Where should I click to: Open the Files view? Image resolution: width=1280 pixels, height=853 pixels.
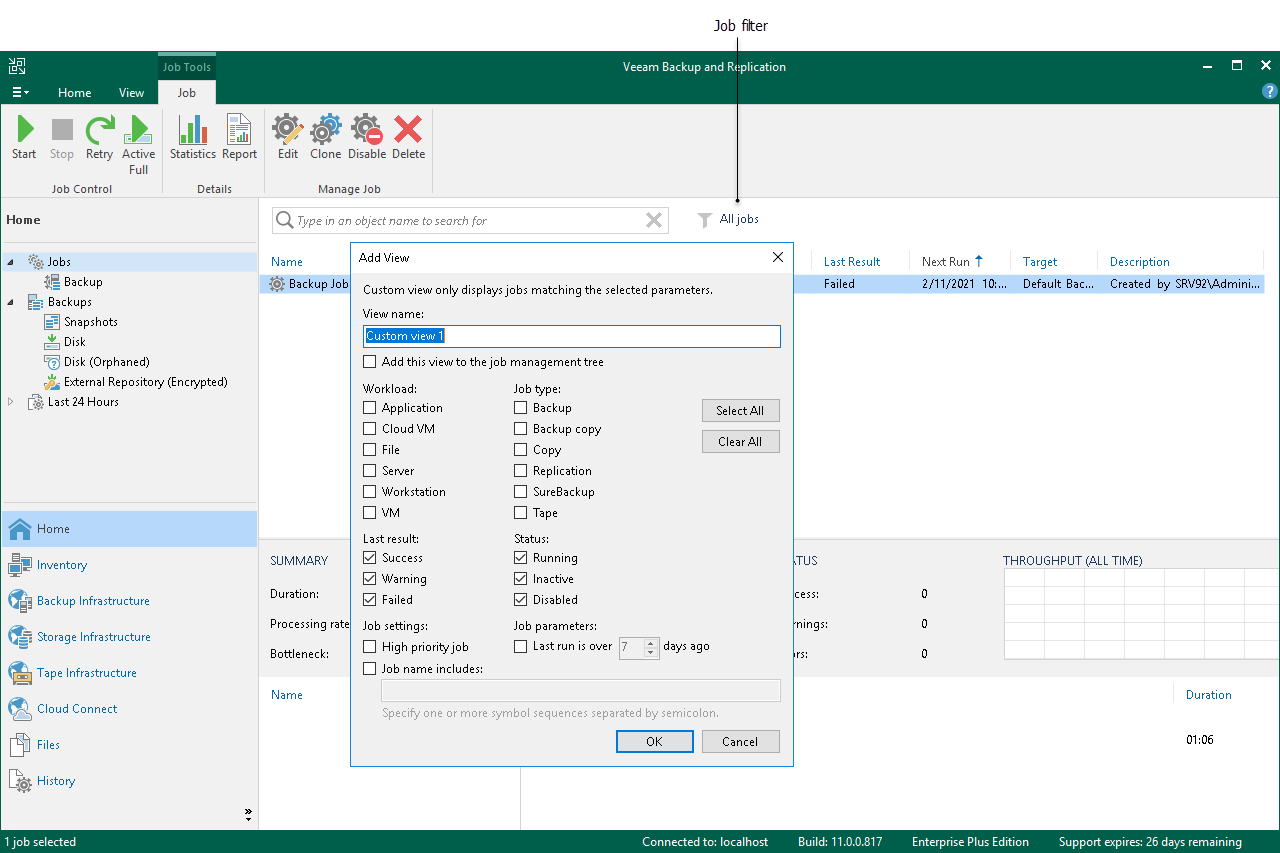(x=128, y=745)
